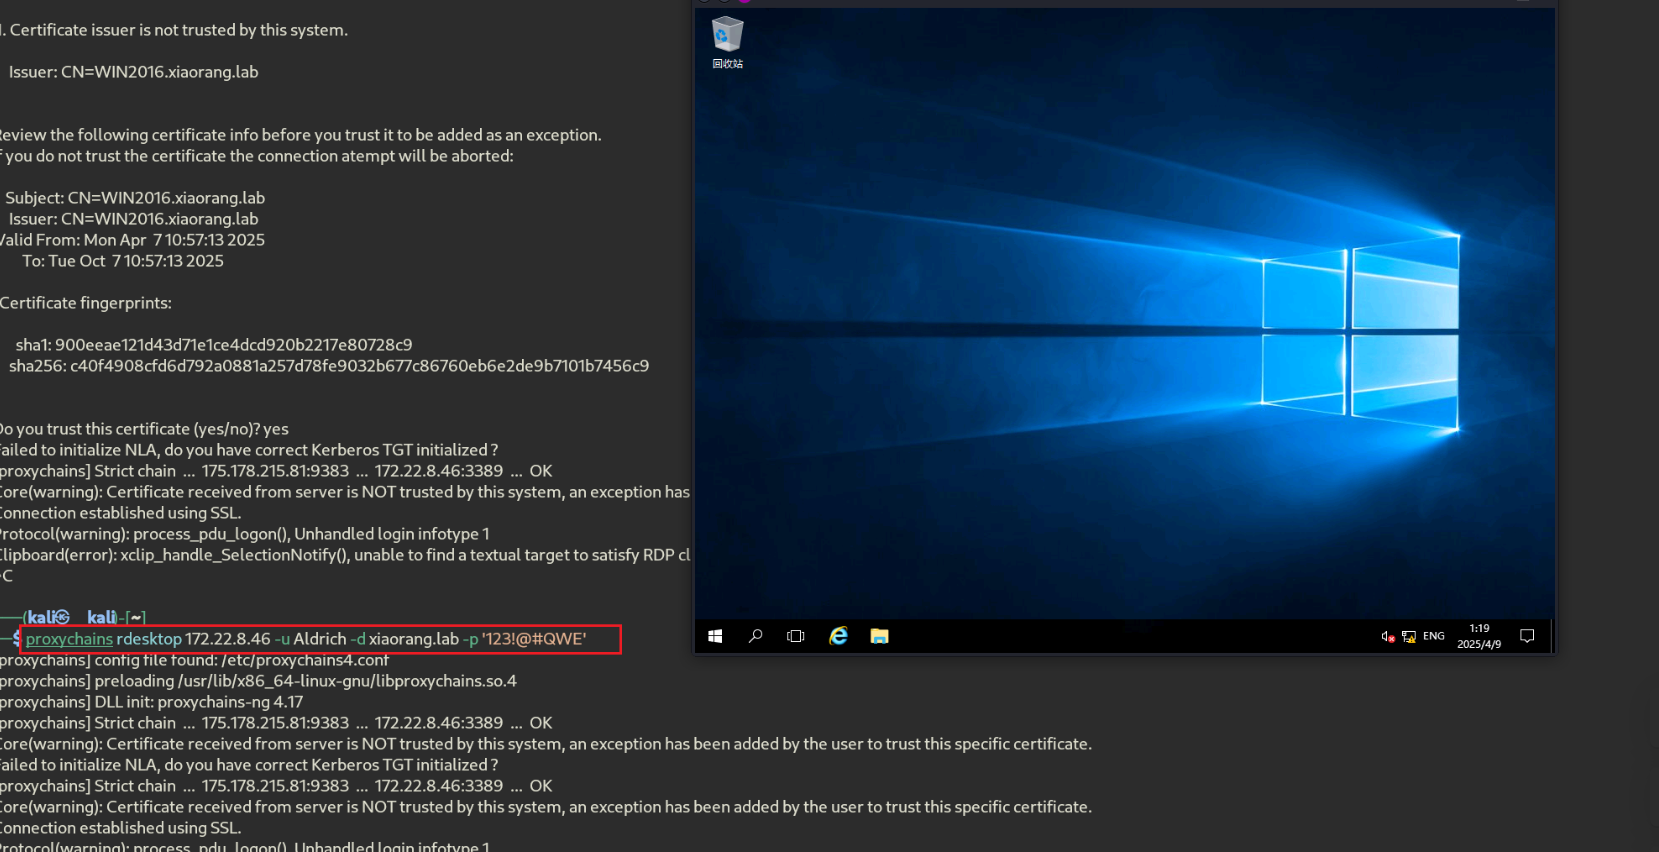The image size is (1659, 852).
Task: Click the 'Do you trust this certificate' prompt
Action: 144,429
